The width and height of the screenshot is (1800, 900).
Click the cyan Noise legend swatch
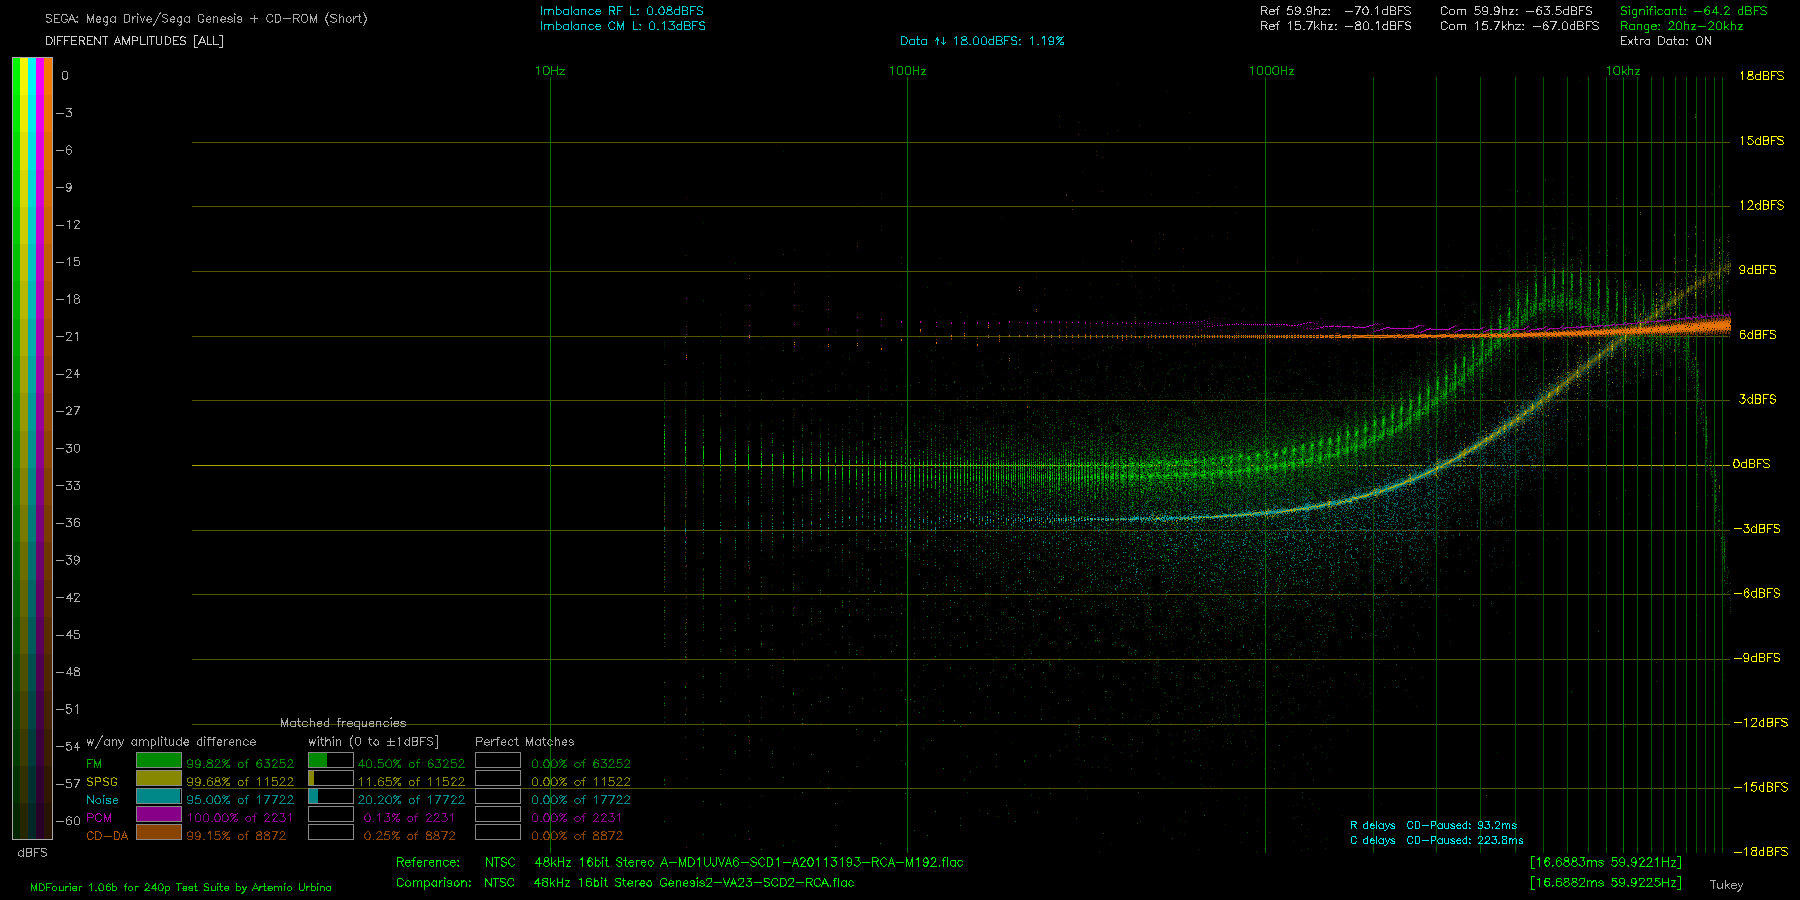(159, 797)
